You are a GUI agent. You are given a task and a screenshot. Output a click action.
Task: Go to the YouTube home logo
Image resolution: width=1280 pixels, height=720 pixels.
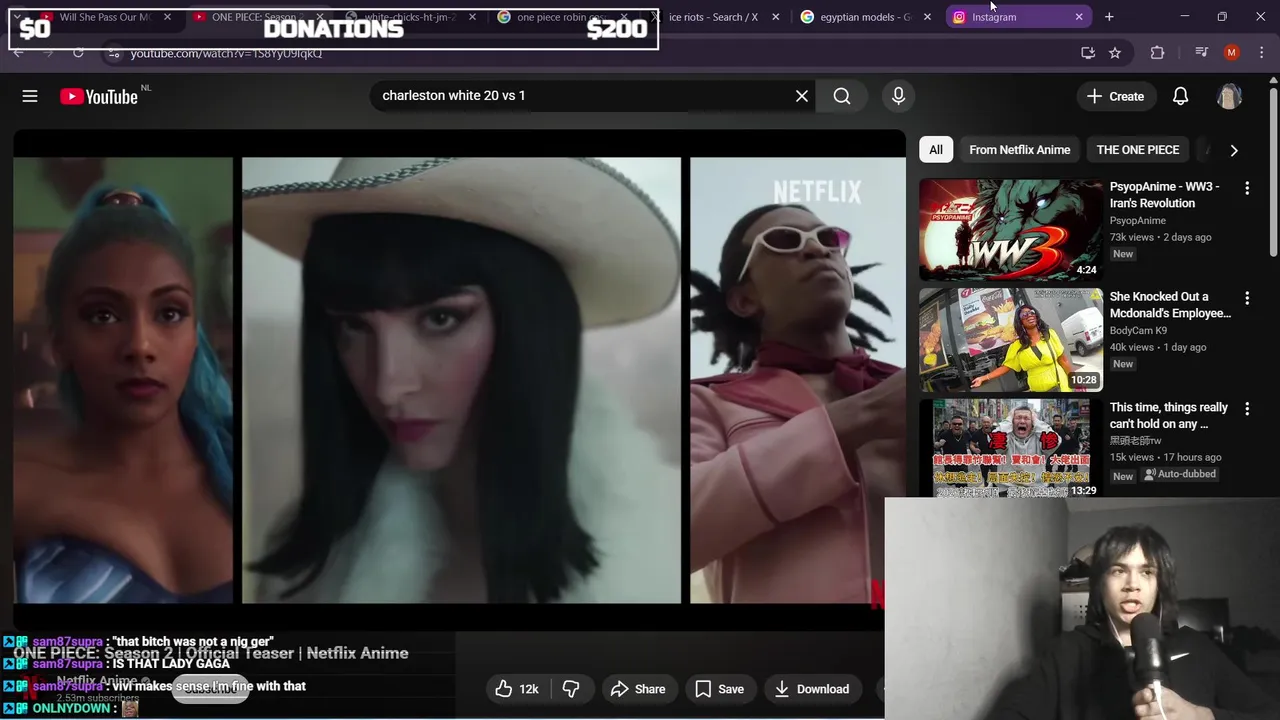(98, 96)
